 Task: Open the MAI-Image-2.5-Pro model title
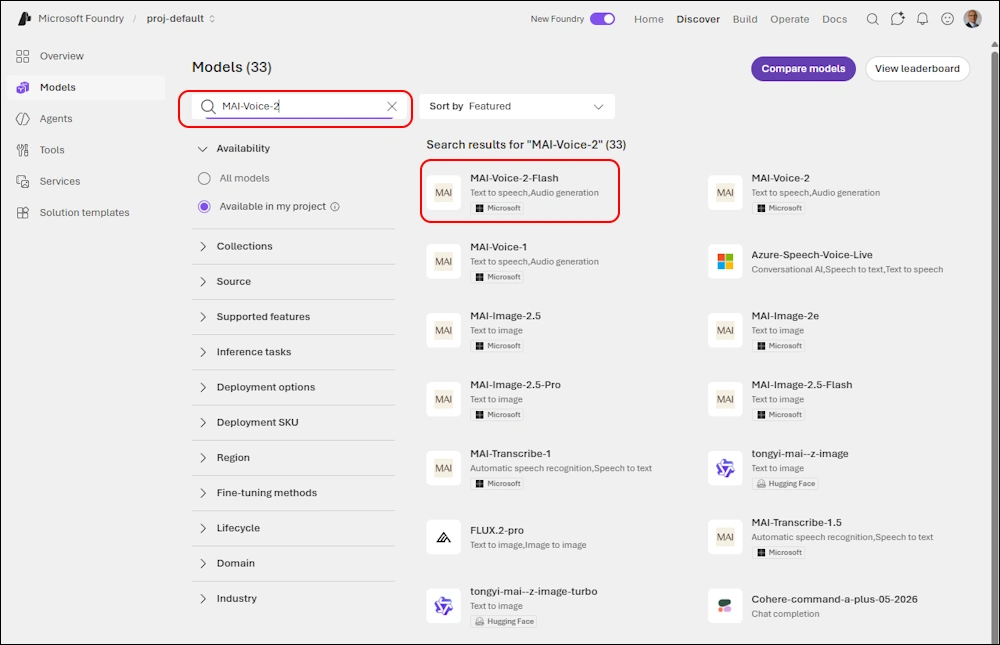coord(515,385)
